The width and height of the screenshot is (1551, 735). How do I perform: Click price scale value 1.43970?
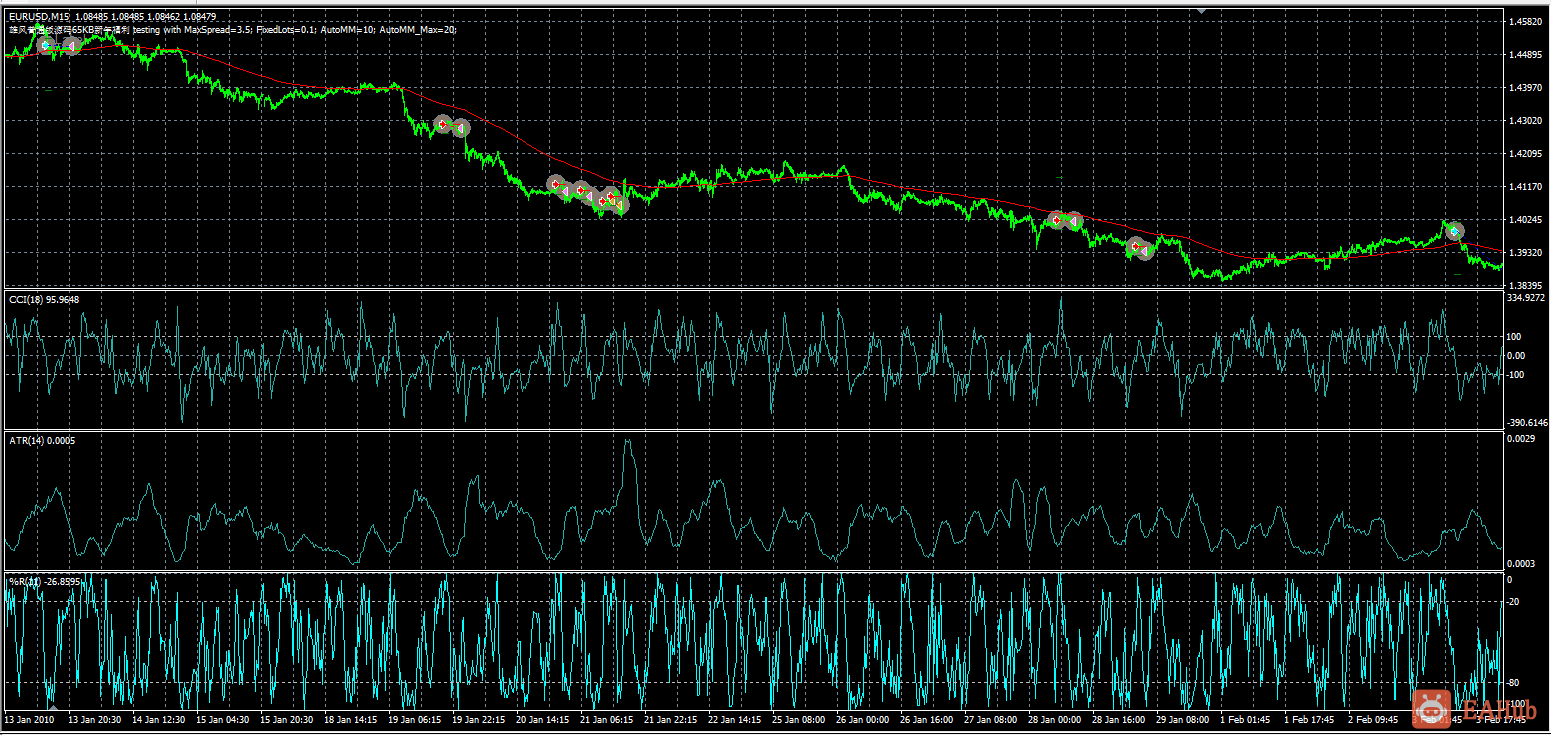[x=1527, y=87]
